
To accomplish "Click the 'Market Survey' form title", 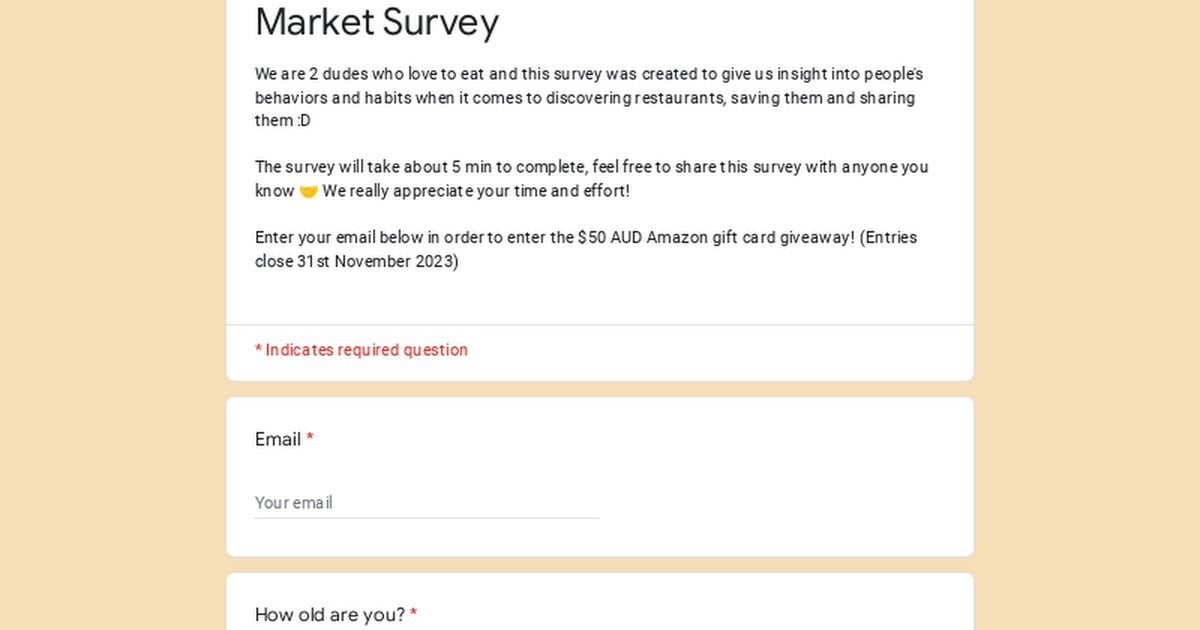I will [377, 22].
